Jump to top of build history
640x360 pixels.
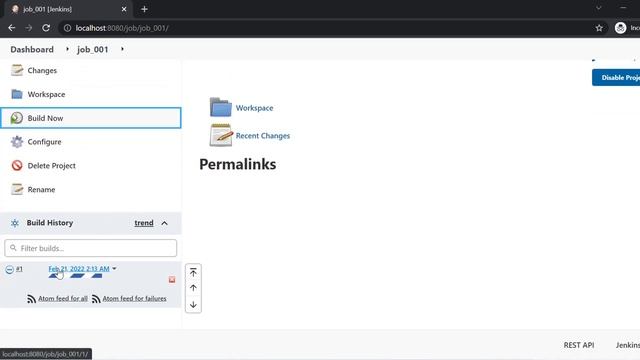point(193,272)
